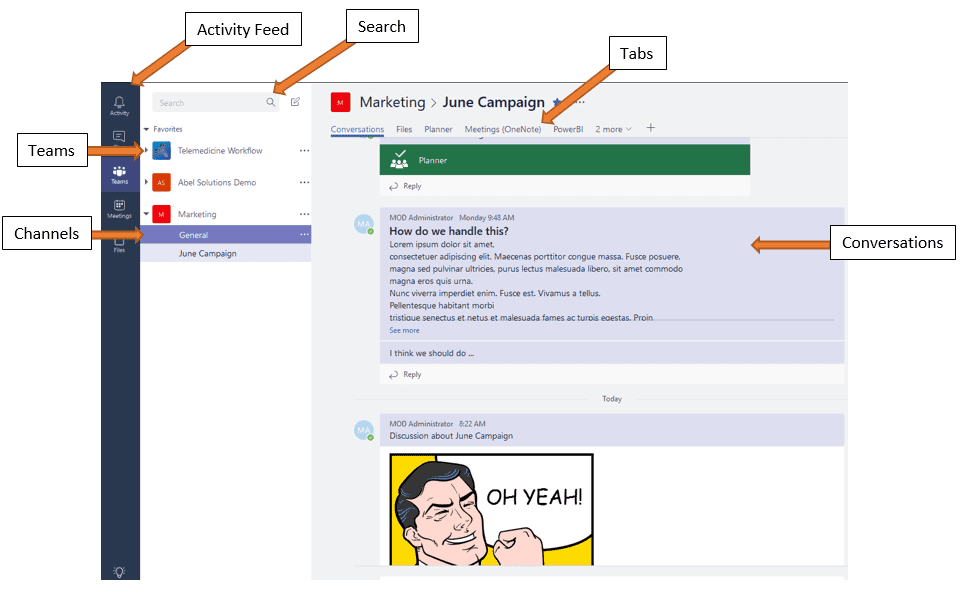The width and height of the screenshot is (960, 607).
Task: Click MA avatar beside Discussion about June Campaign
Action: 364,430
